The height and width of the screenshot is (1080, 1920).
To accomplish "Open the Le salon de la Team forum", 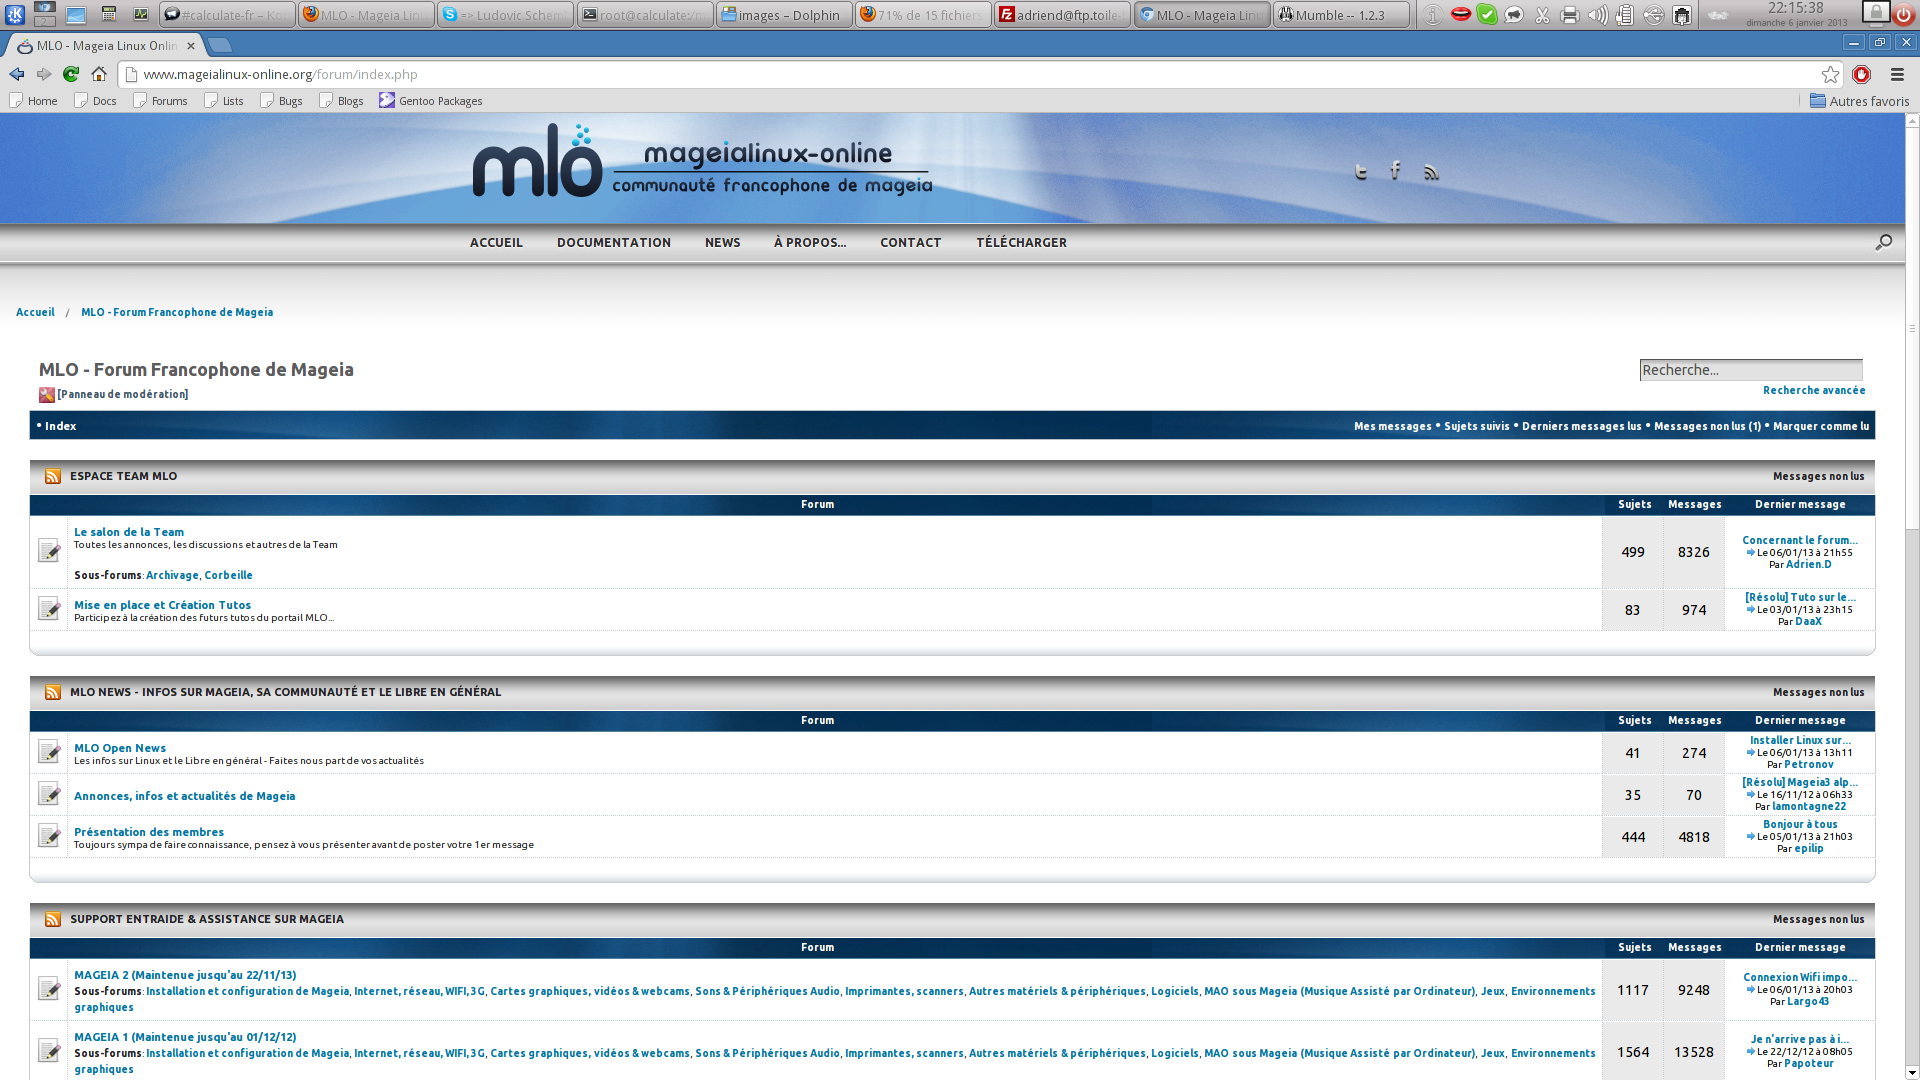I will pos(129,532).
